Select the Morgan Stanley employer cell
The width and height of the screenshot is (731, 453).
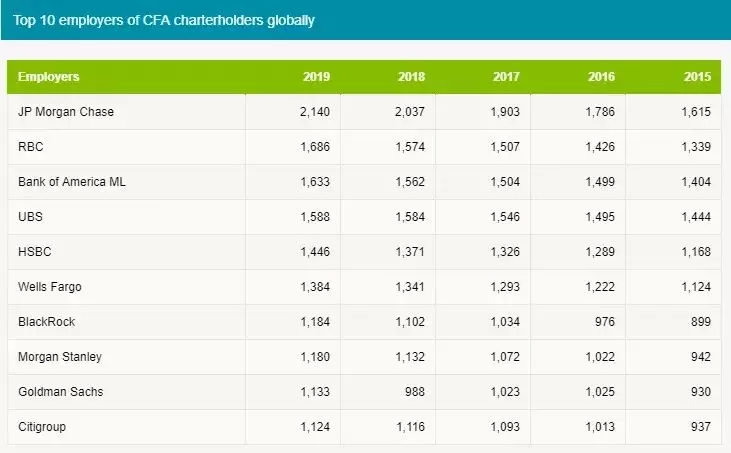(60, 357)
